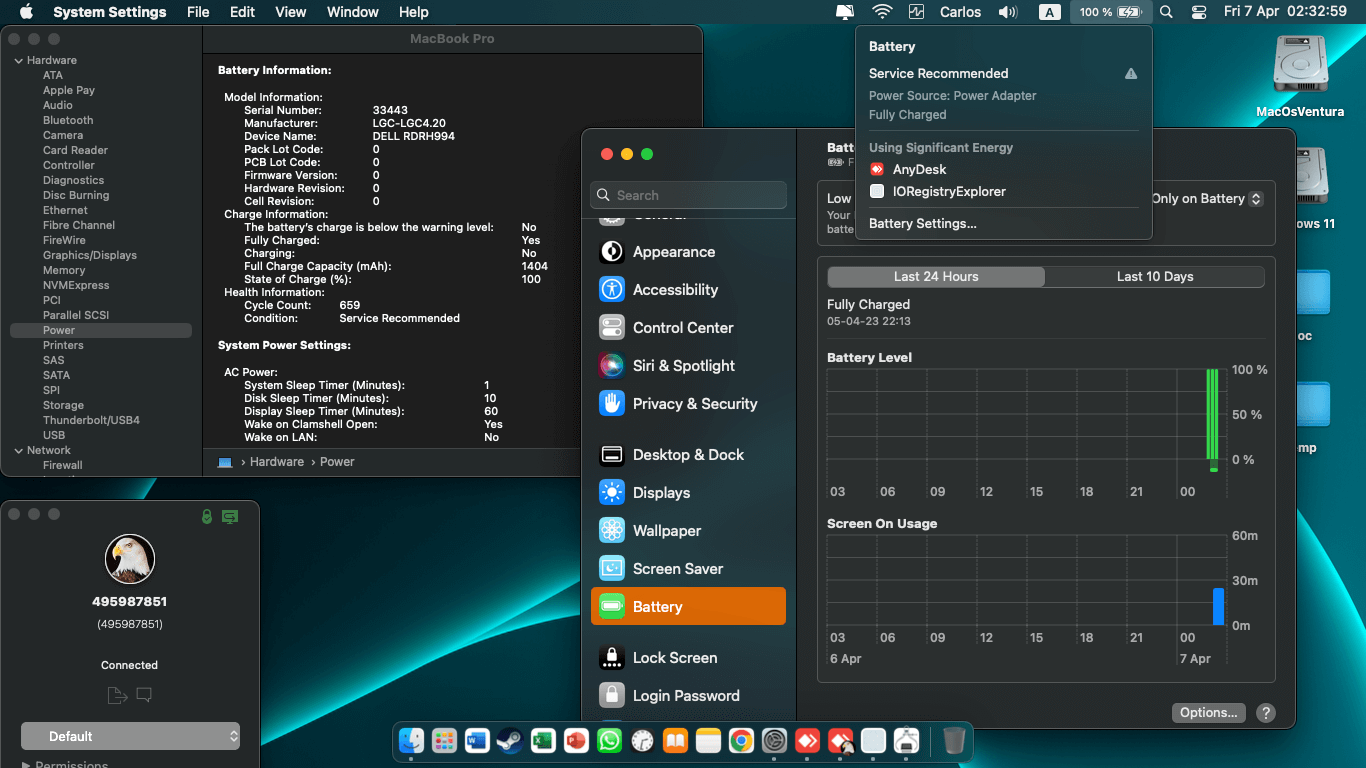
Task: Select Wallpaper in the Settings sidebar
Action: point(689,531)
